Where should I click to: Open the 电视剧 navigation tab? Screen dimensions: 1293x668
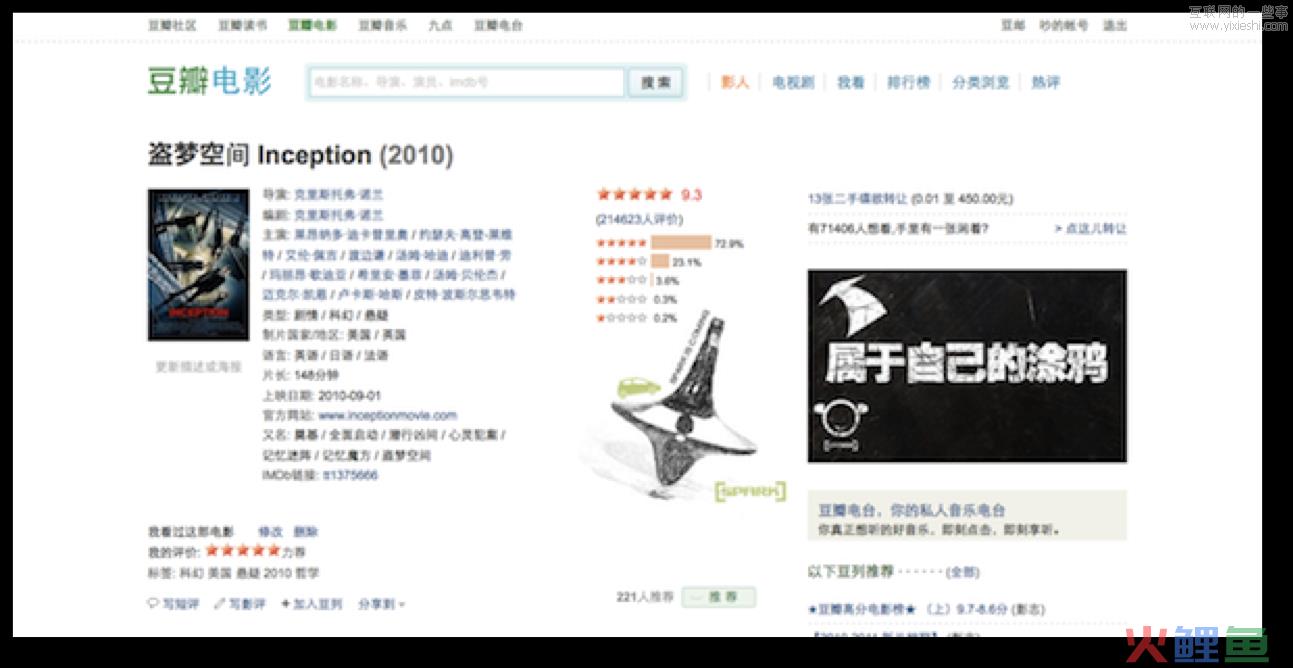pos(793,82)
